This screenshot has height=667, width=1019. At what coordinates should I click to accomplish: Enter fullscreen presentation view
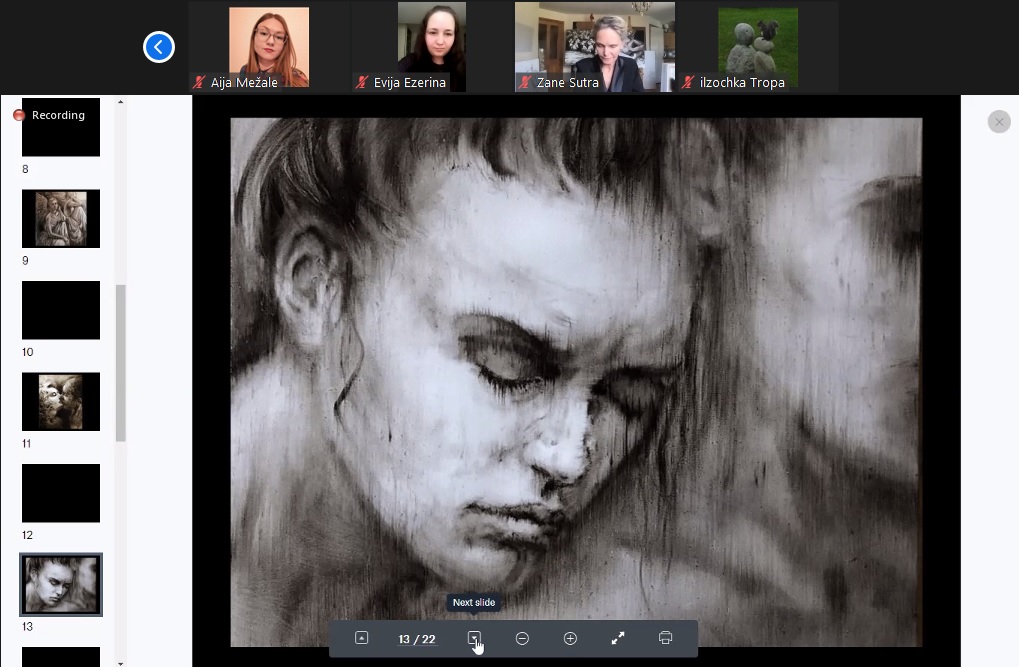tap(618, 638)
